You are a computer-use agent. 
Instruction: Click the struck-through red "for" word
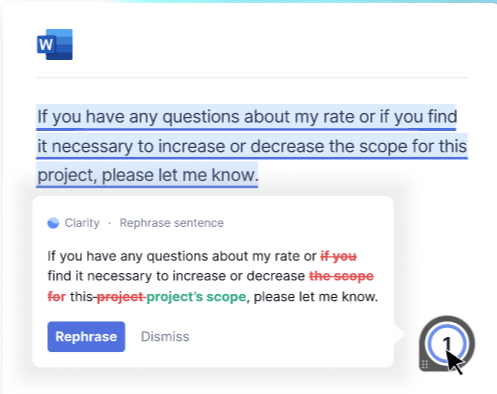tap(57, 296)
